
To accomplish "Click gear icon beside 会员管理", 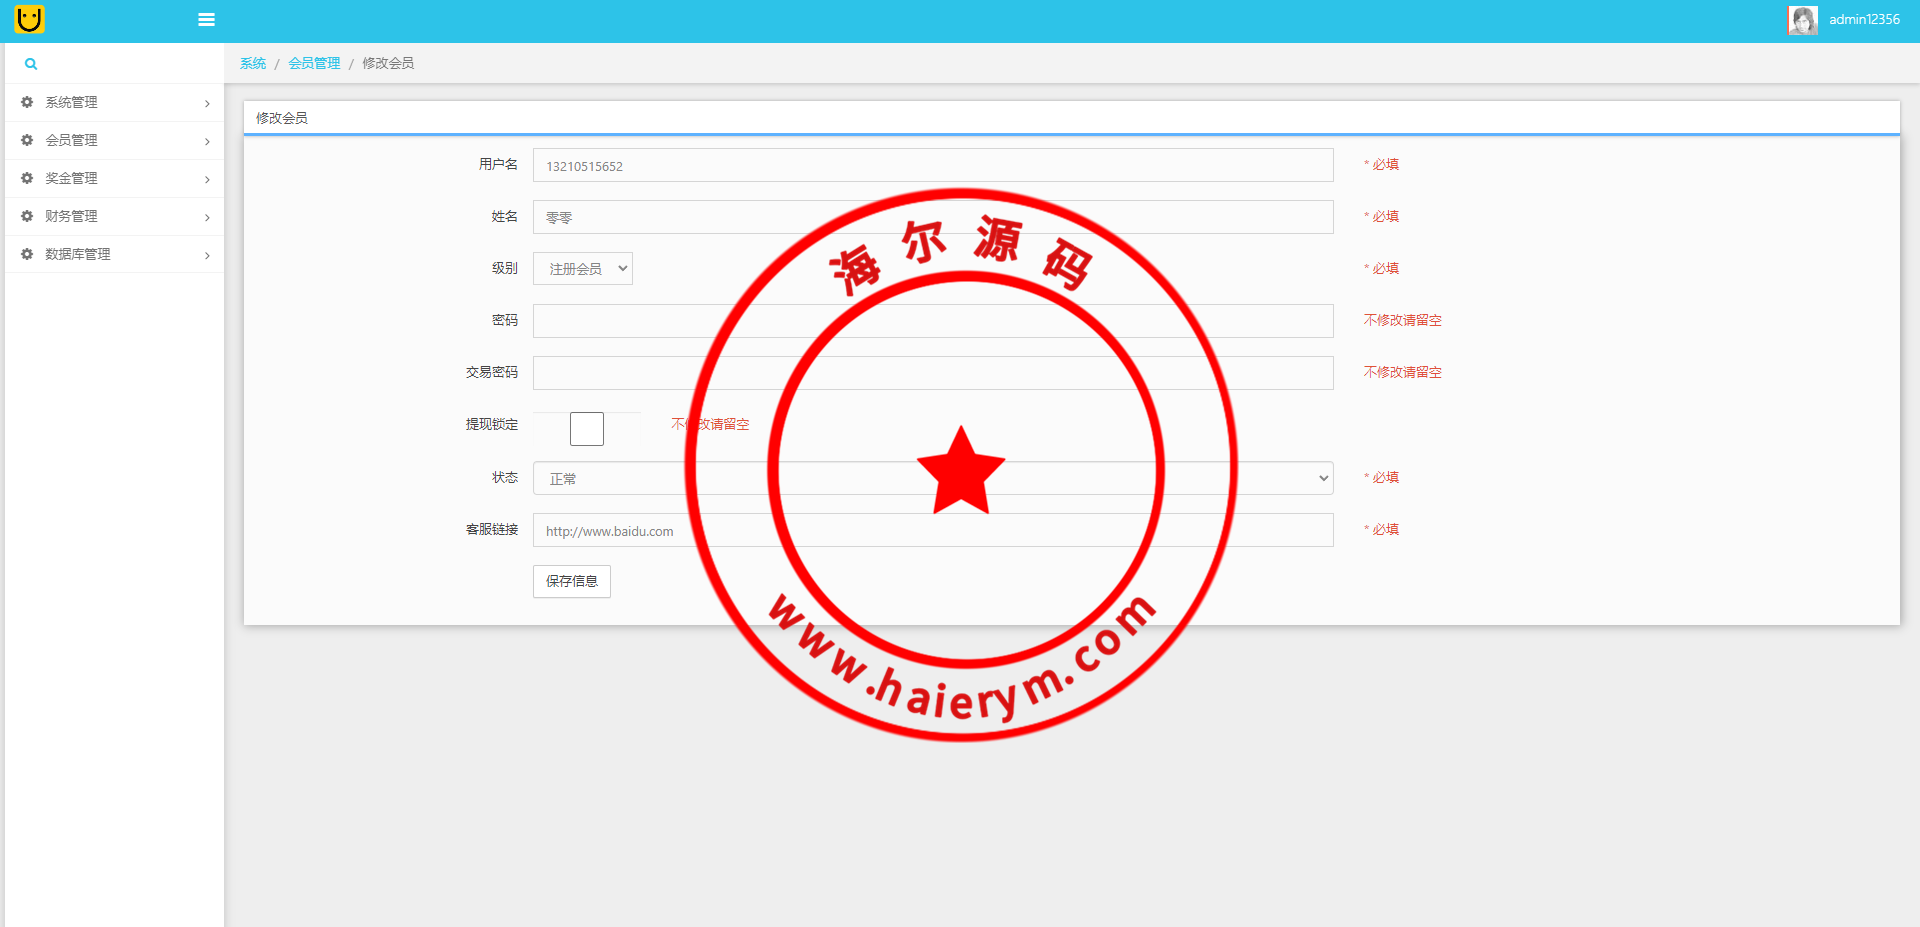I will [27, 140].
